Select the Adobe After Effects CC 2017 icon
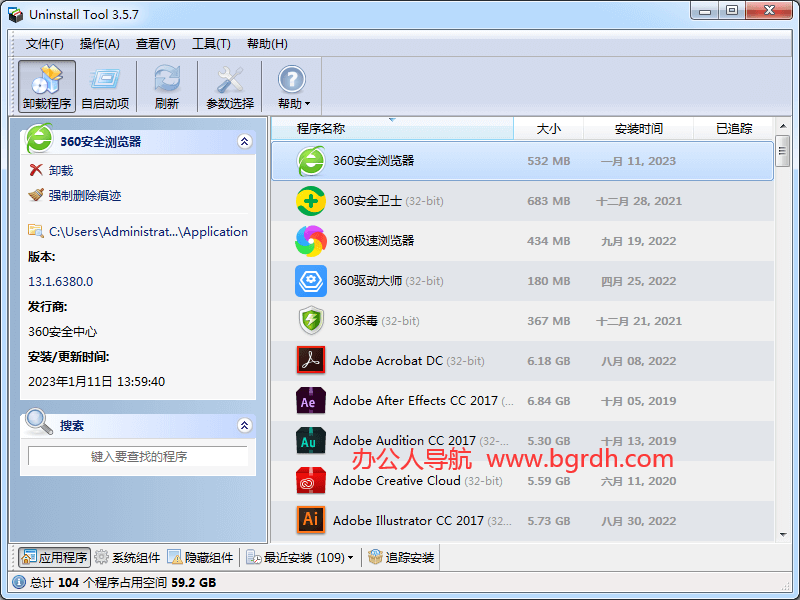Image resolution: width=800 pixels, height=600 pixels. point(311,401)
